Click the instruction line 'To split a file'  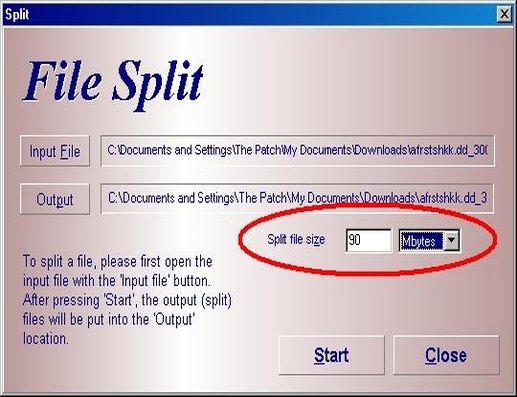coord(118,261)
